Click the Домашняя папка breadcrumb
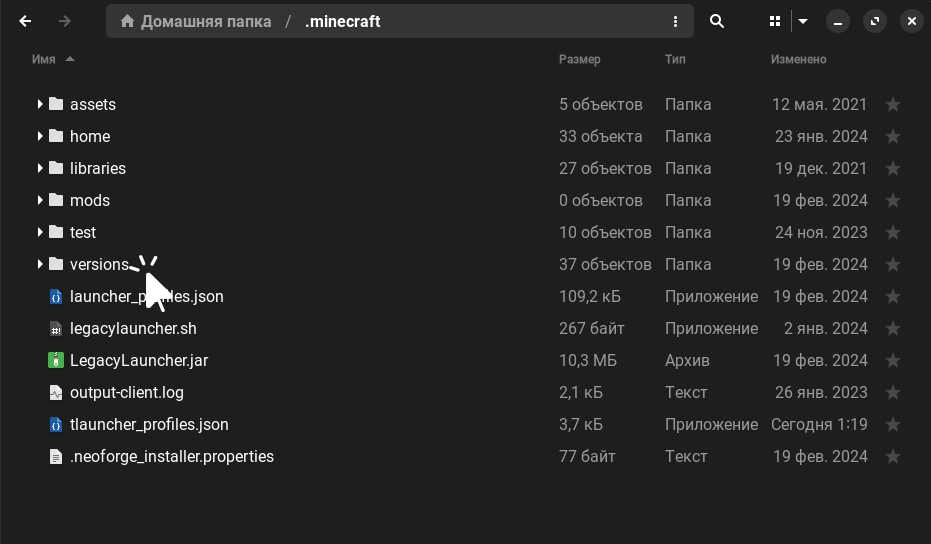931x544 pixels. [195, 21]
